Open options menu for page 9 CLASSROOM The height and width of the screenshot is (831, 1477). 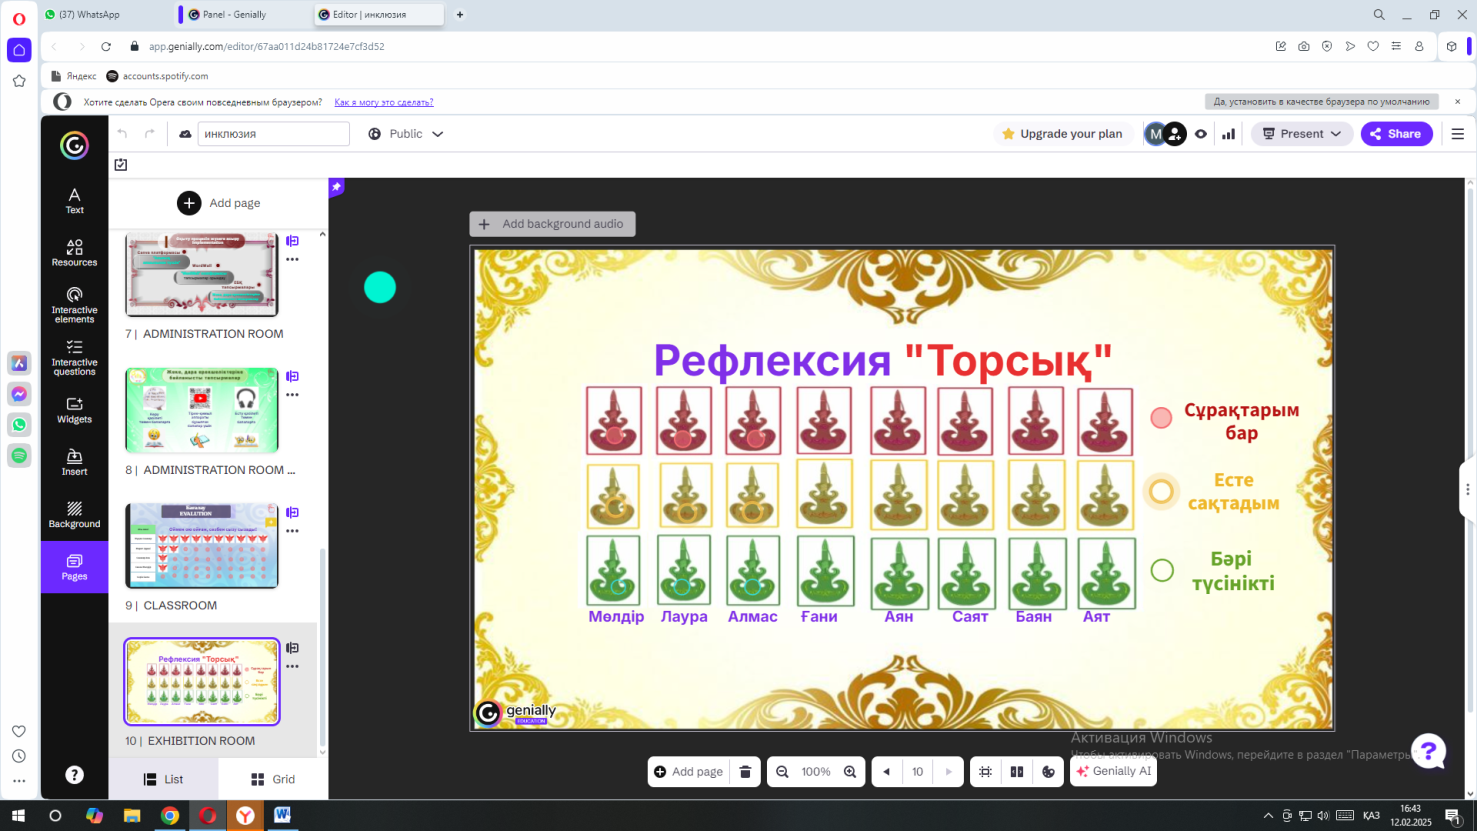[292, 531]
